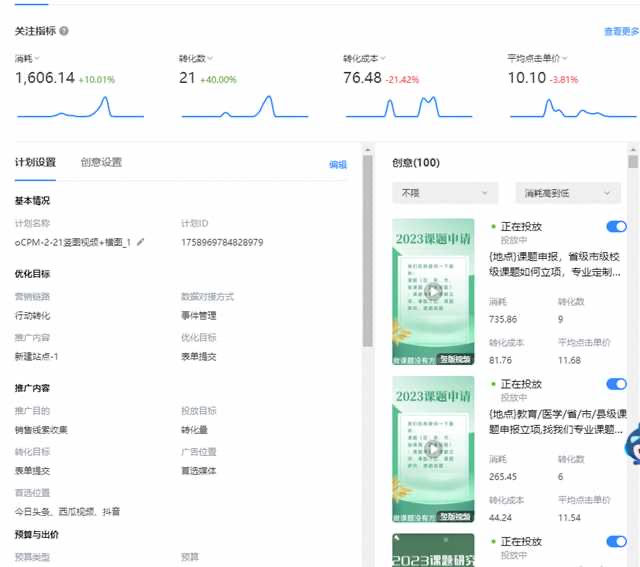Toggle off the second creative with 265.45 spend

[616, 384]
